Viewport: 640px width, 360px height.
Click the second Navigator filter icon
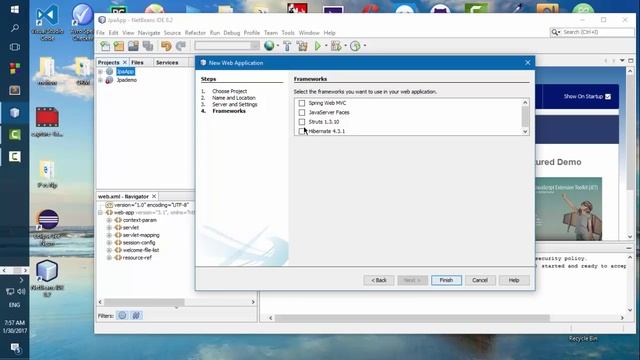point(136,316)
